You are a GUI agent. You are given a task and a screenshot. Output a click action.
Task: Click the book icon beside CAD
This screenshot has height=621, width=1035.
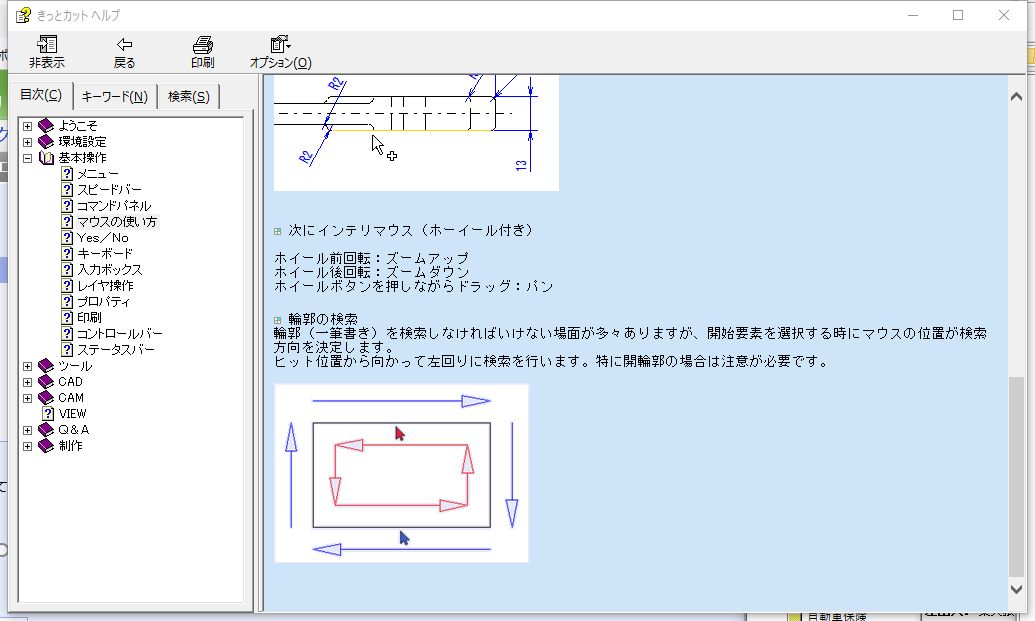(x=46, y=381)
